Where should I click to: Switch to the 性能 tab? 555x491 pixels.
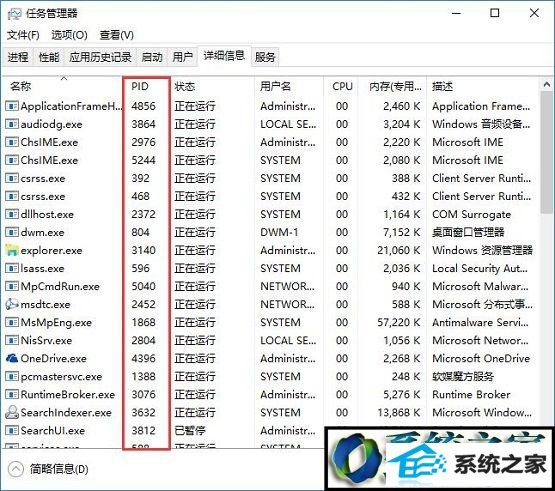point(48,57)
